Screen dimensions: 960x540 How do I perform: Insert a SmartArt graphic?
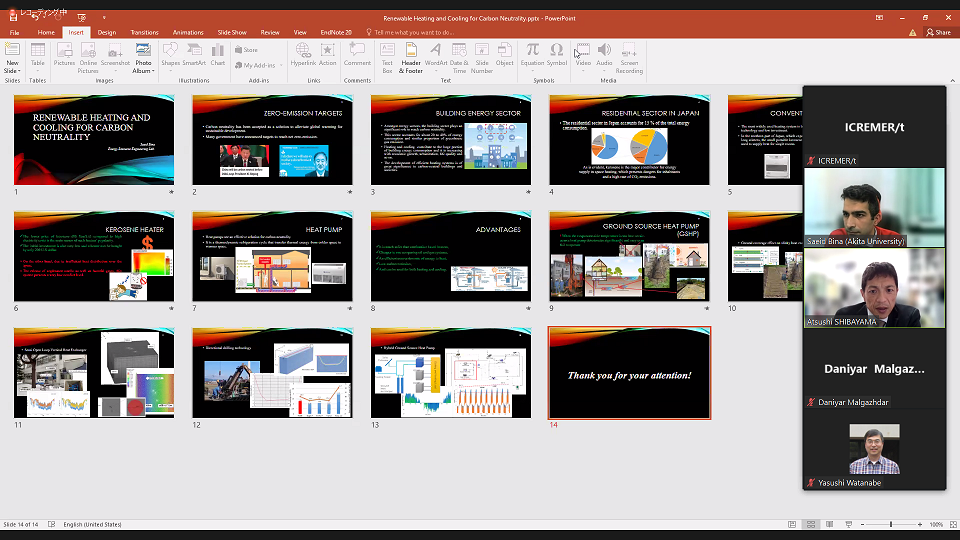coord(194,54)
